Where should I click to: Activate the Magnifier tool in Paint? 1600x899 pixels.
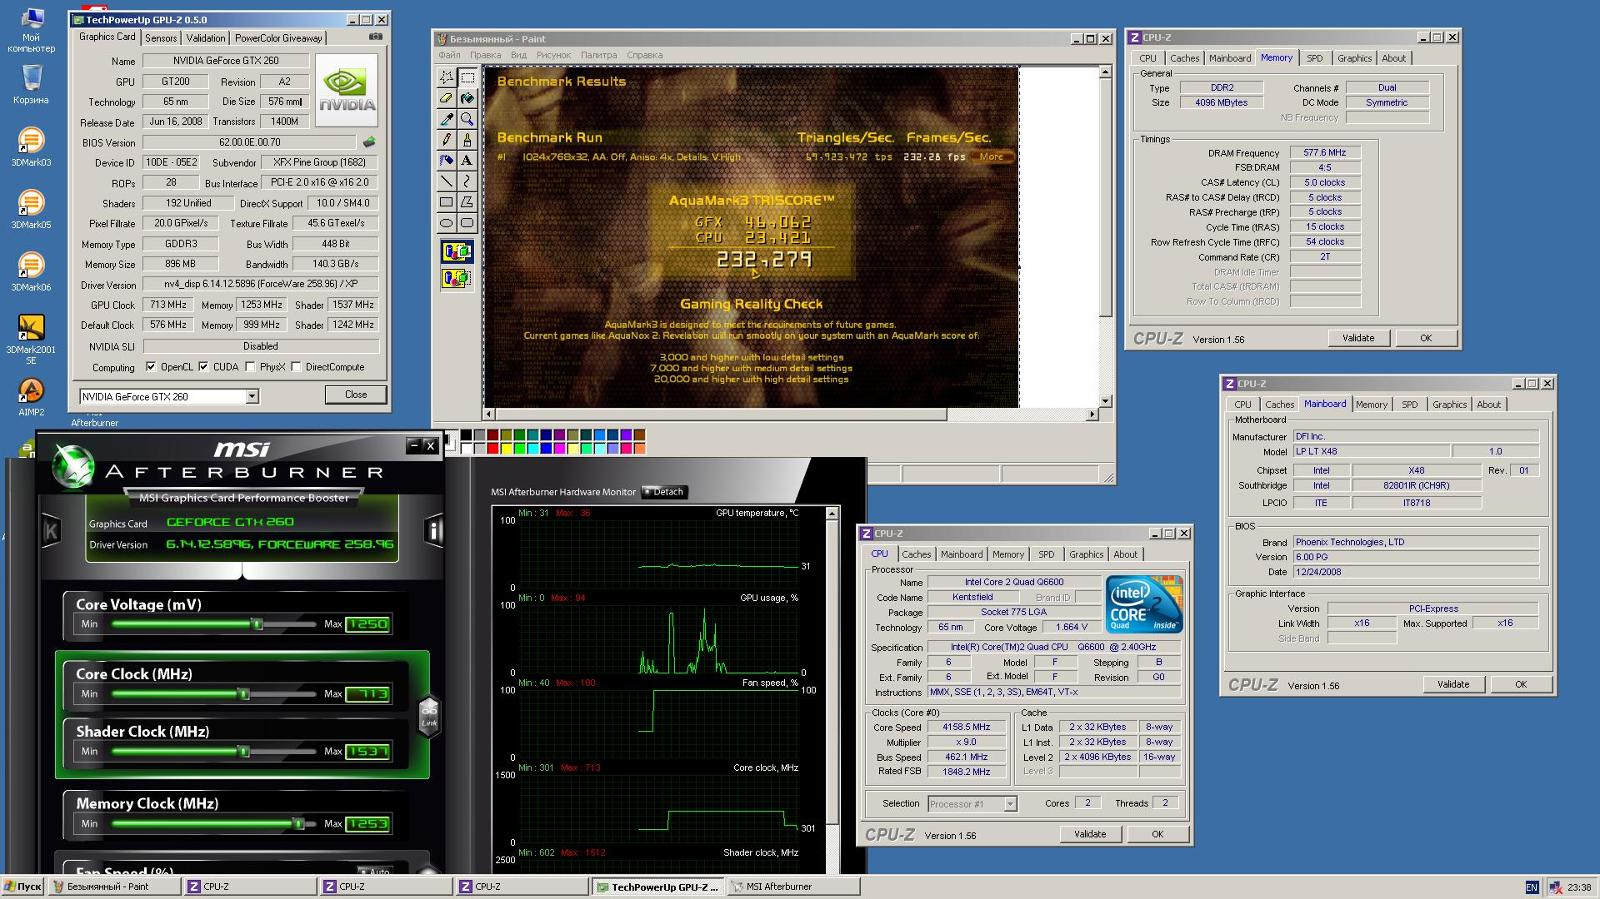point(467,119)
